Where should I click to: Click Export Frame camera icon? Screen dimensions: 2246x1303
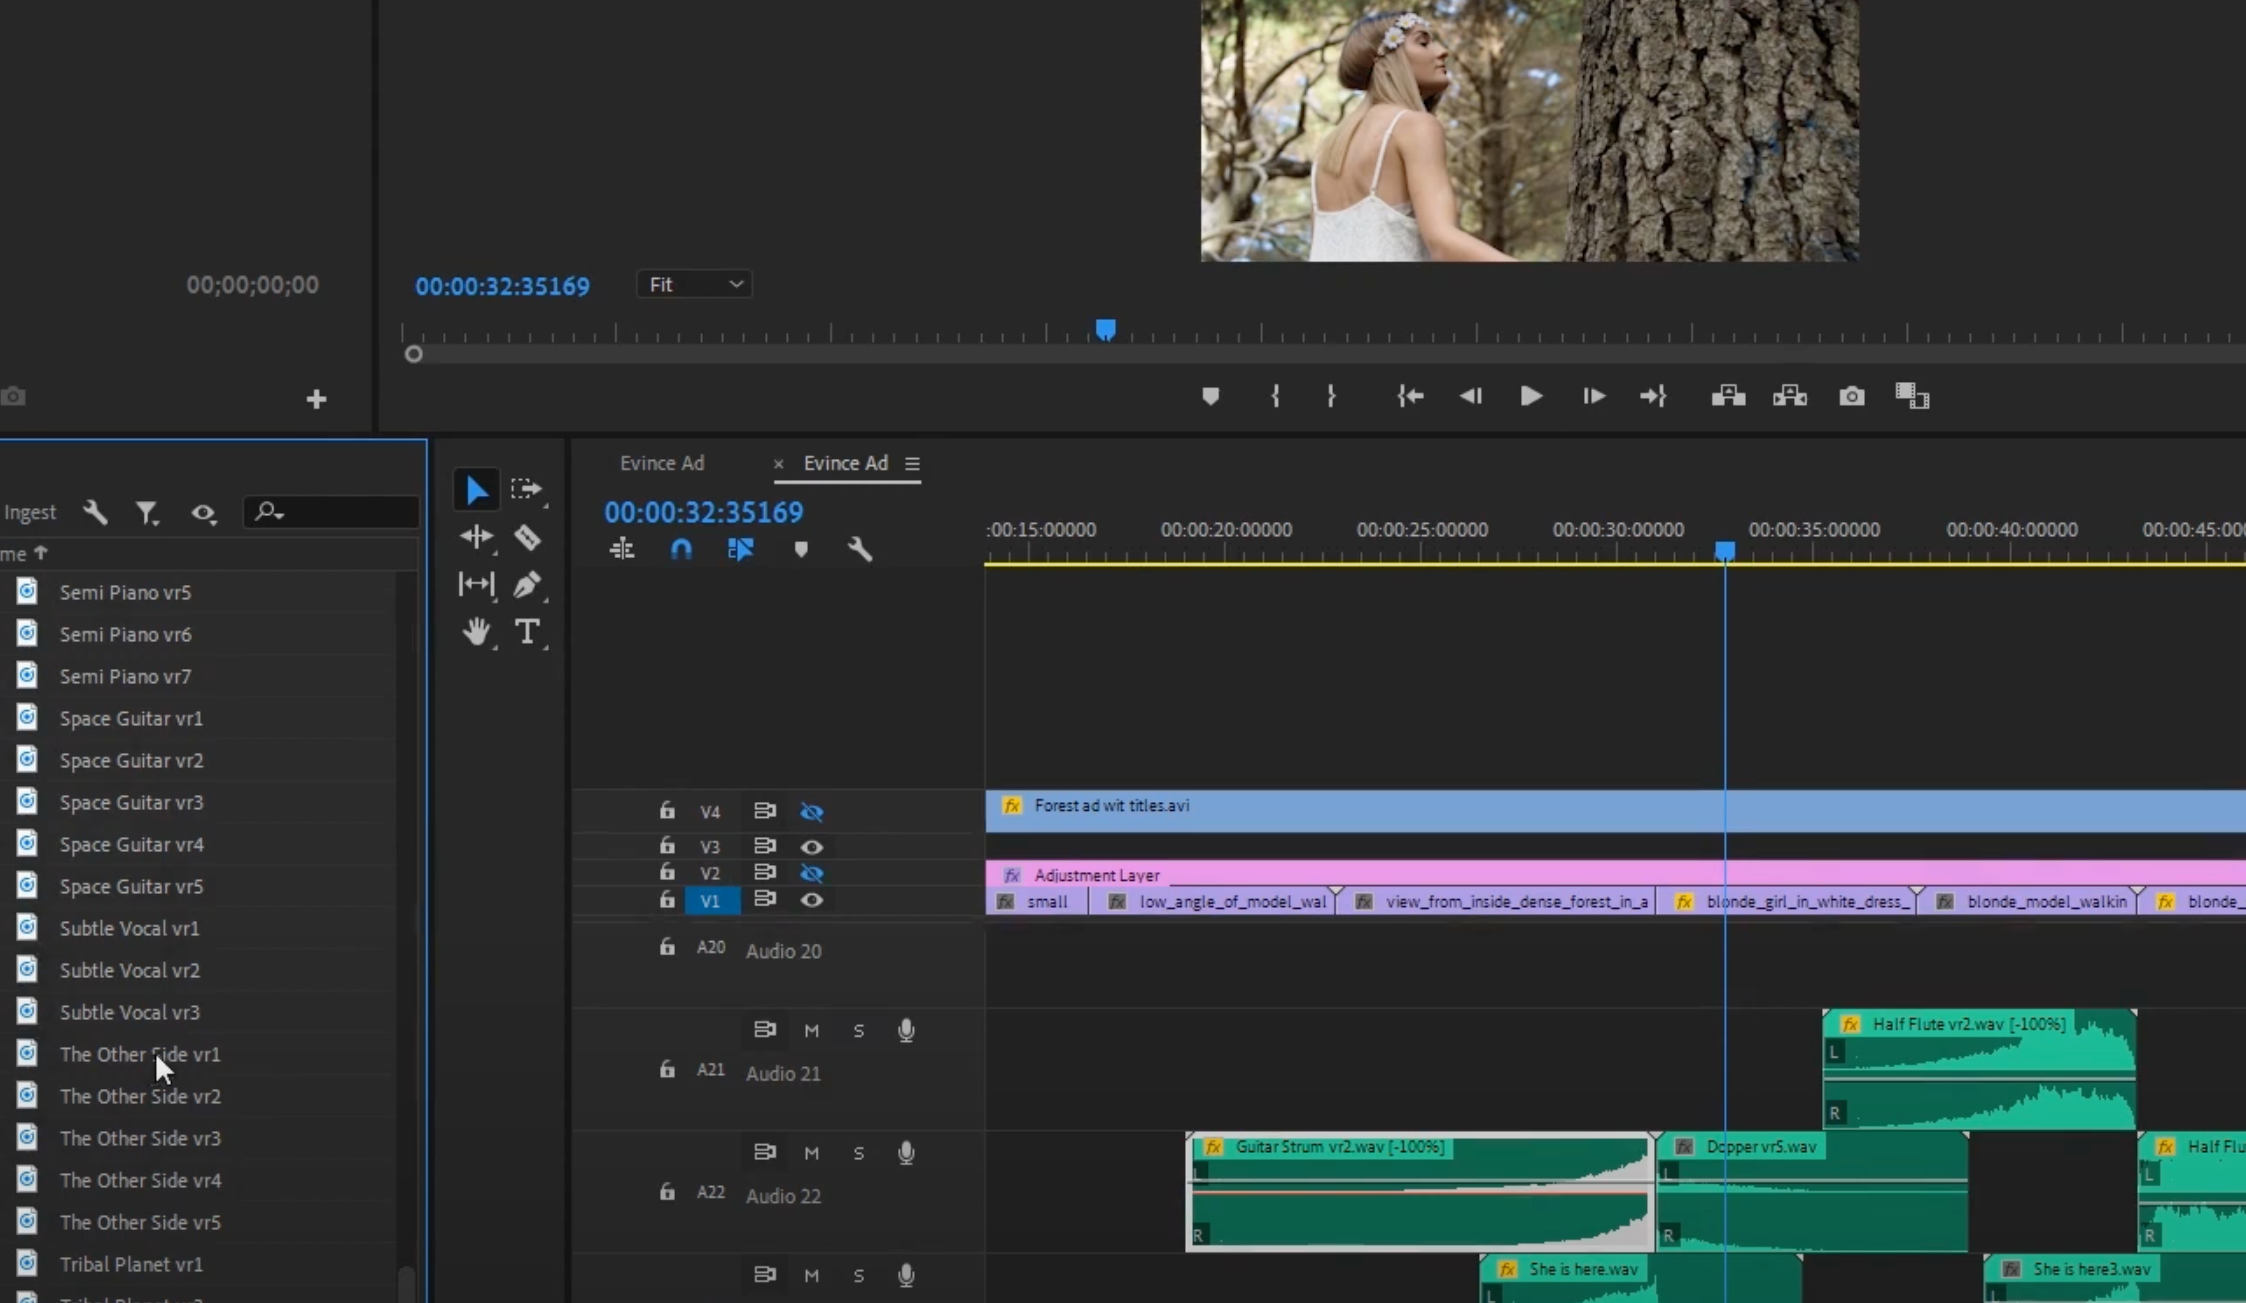coord(1851,396)
